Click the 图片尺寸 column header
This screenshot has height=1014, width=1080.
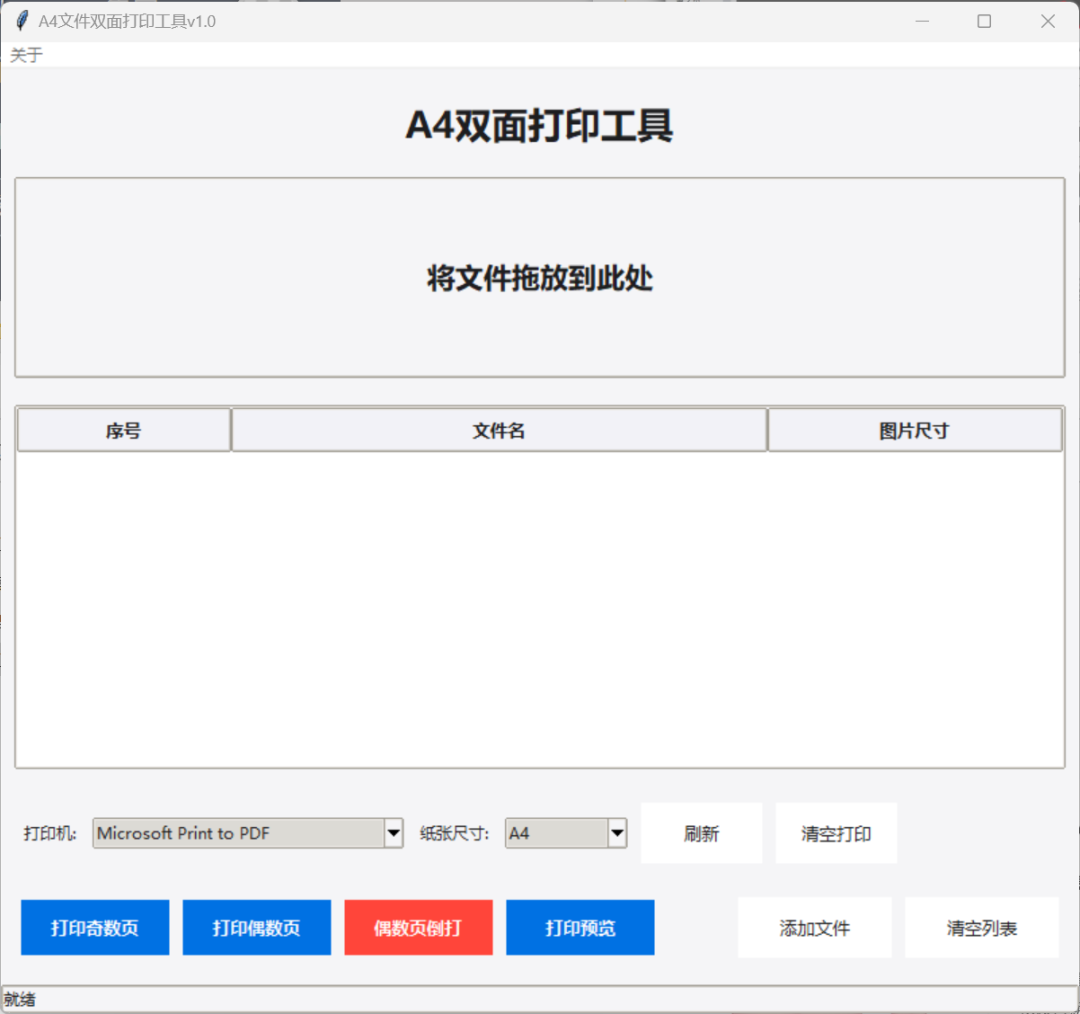pyautogui.click(x=914, y=429)
